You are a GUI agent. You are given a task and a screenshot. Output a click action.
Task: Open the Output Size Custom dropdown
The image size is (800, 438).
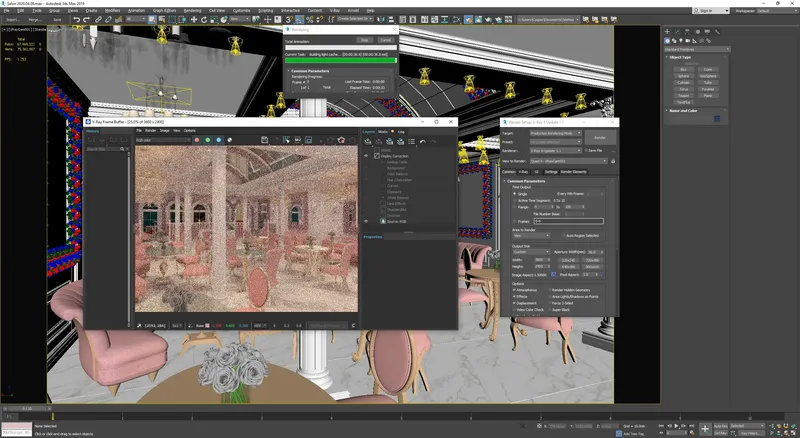tap(531, 252)
